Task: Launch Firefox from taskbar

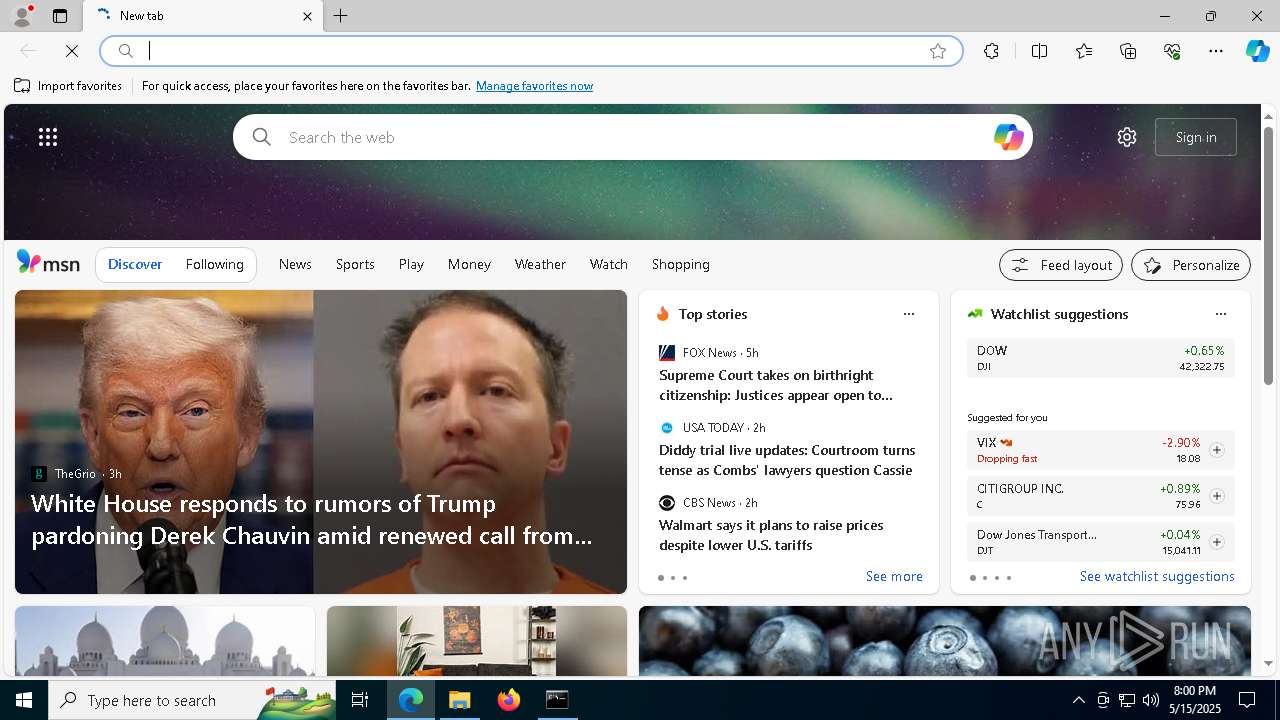Action: coord(509,700)
